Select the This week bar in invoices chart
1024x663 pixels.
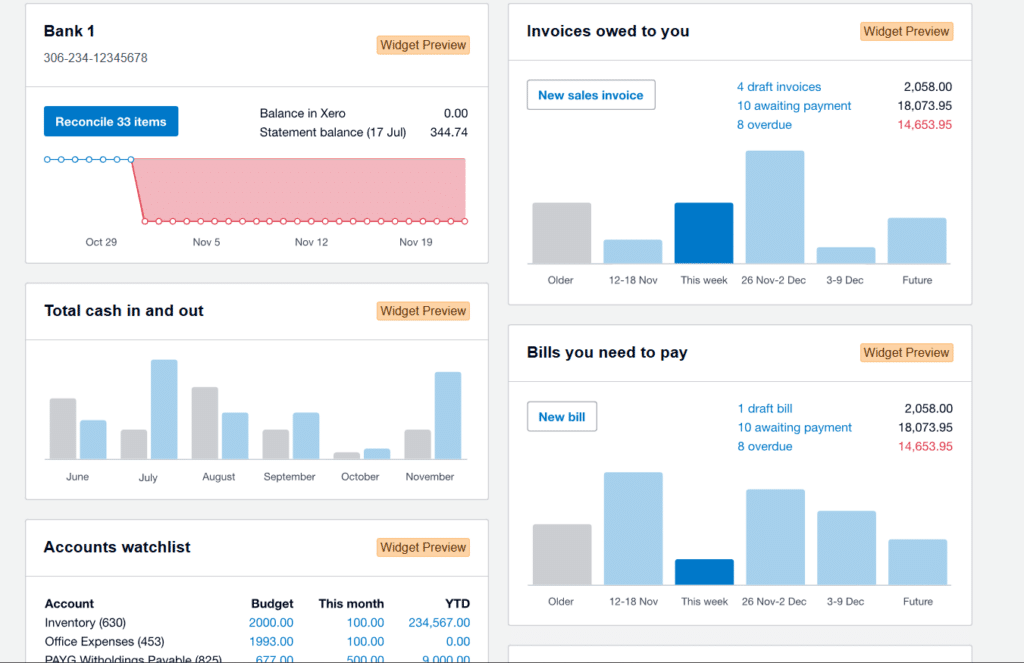point(704,230)
